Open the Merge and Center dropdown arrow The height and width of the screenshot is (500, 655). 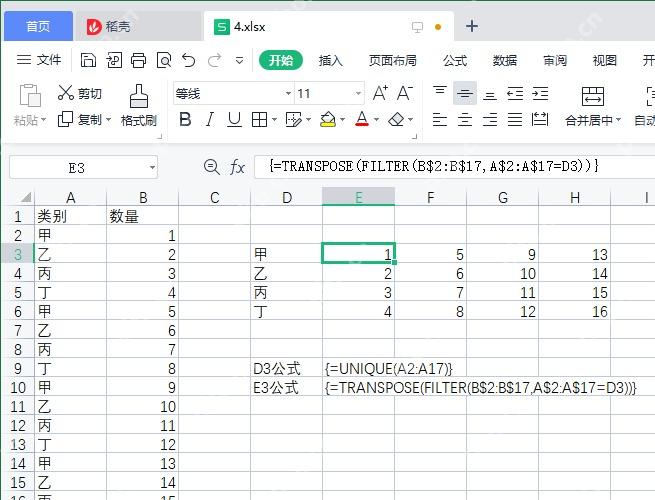(x=618, y=120)
